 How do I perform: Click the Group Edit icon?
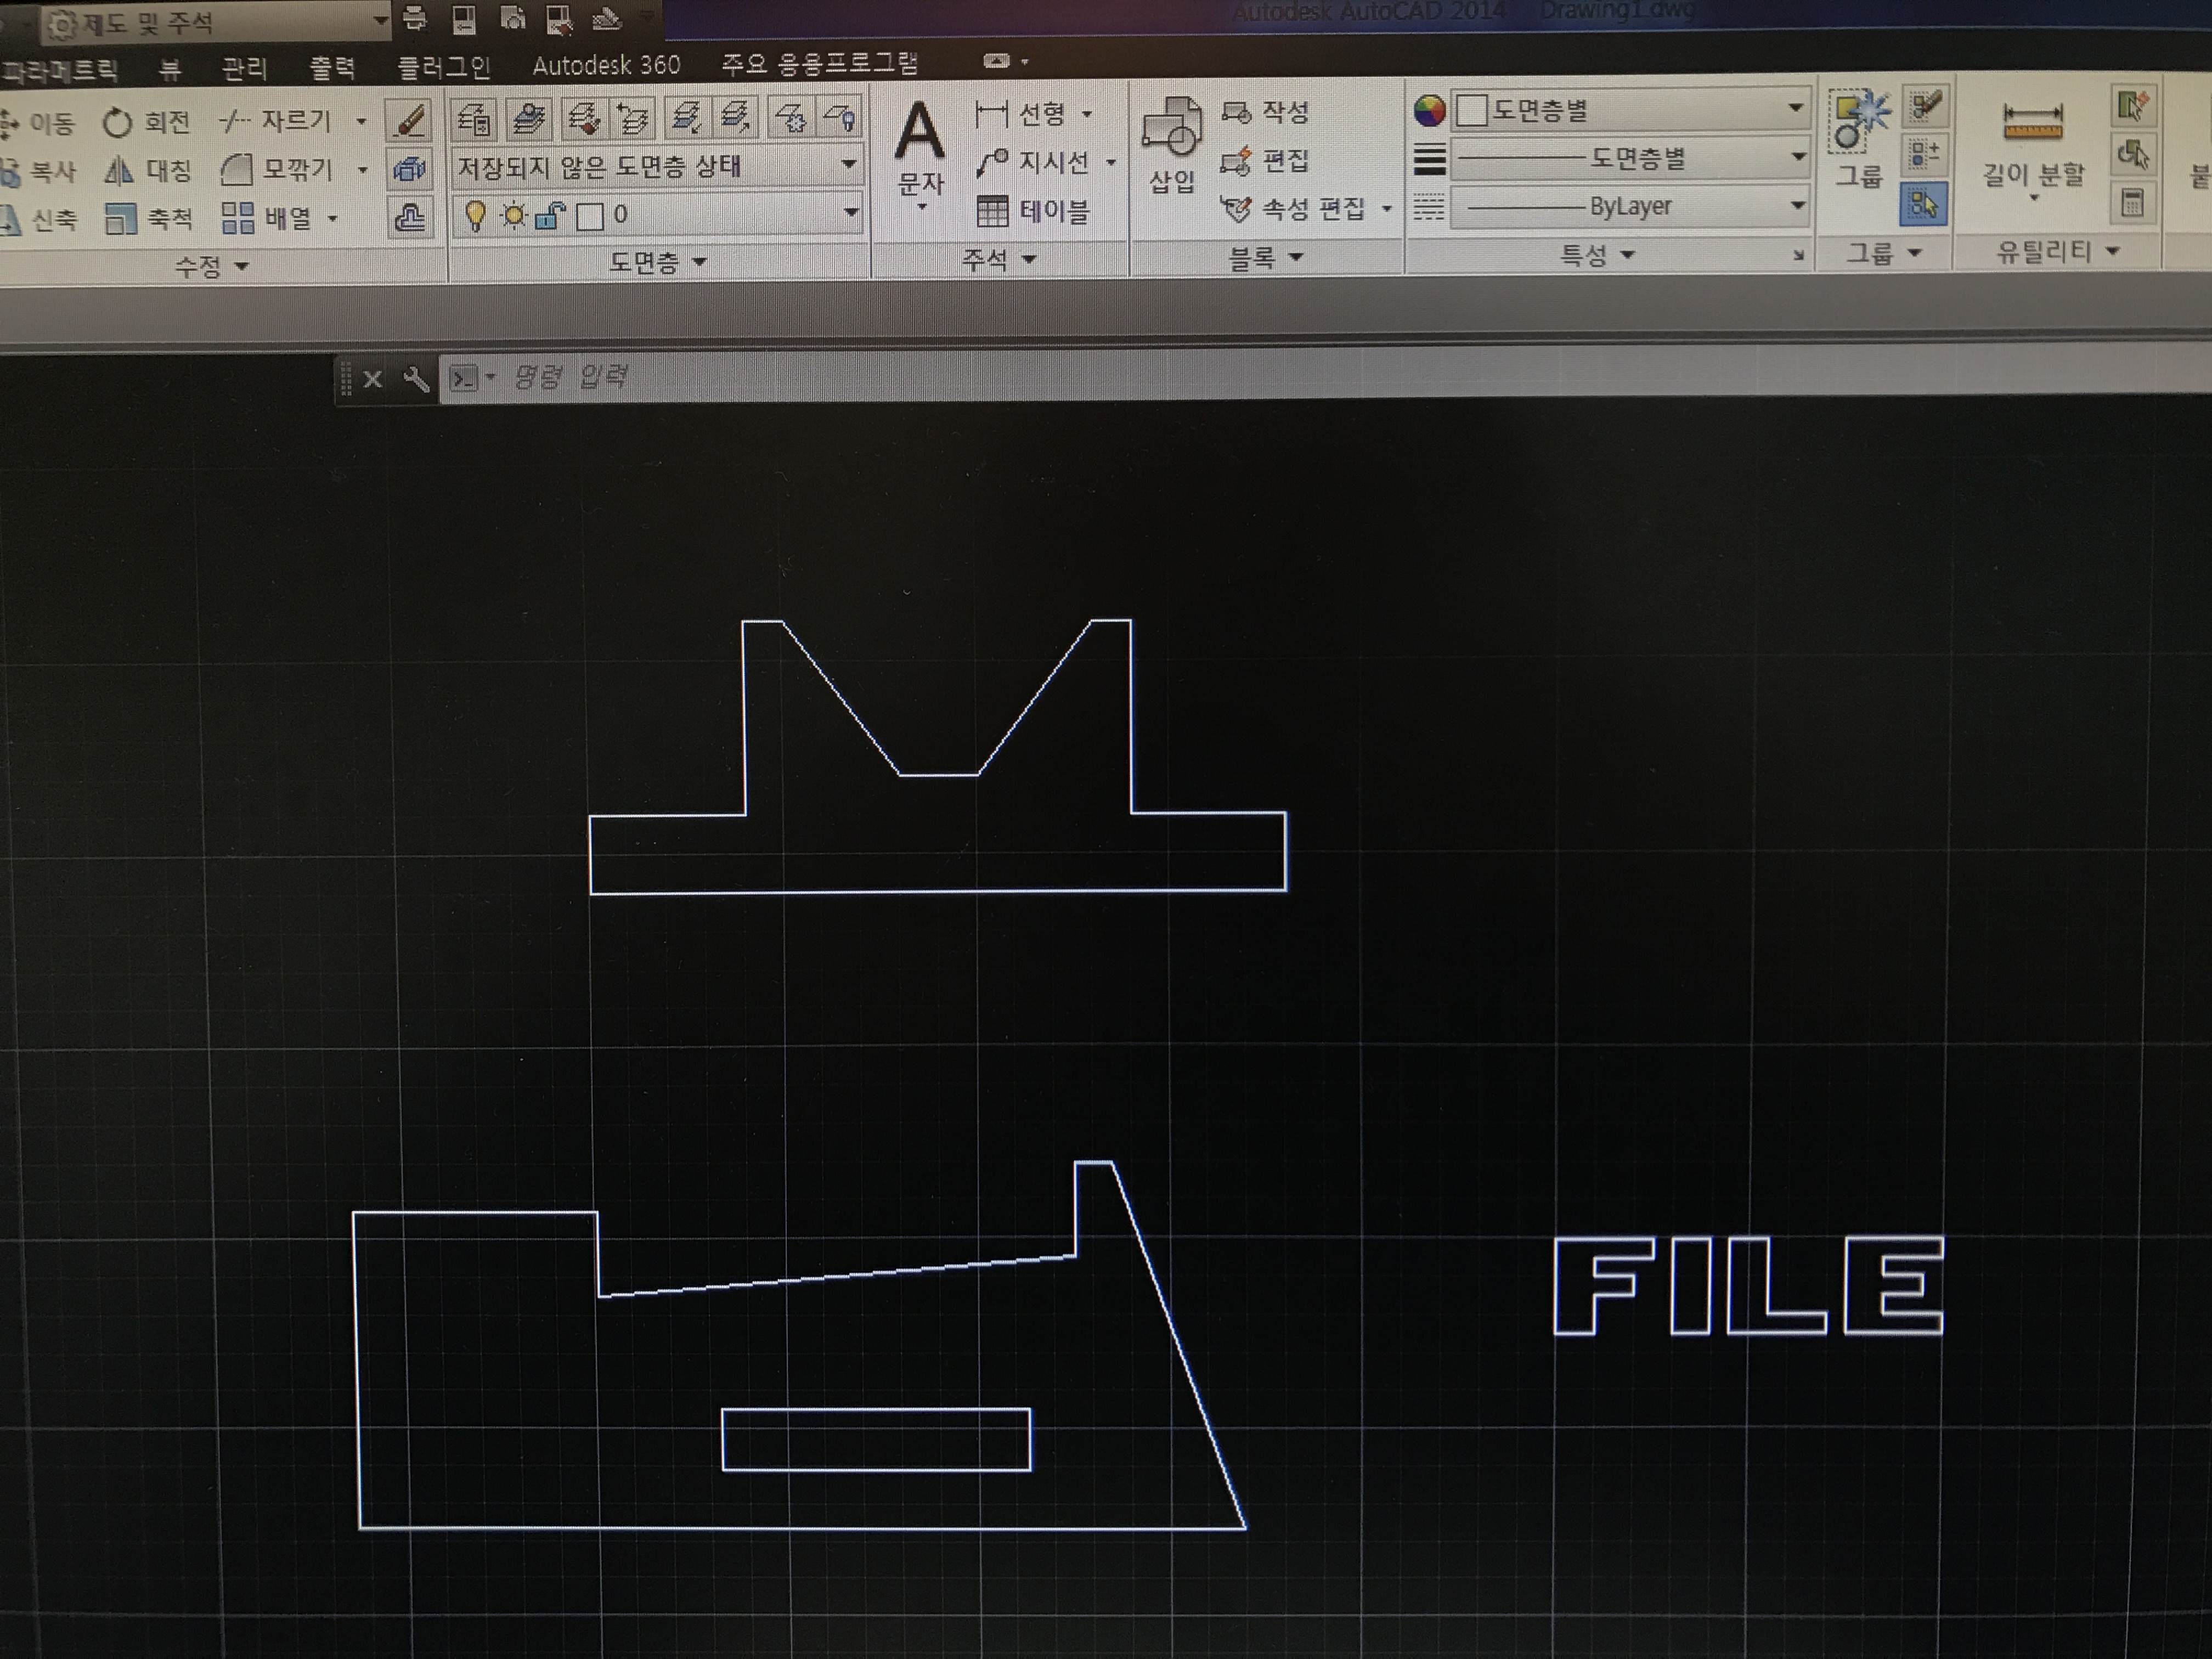(1924, 107)
